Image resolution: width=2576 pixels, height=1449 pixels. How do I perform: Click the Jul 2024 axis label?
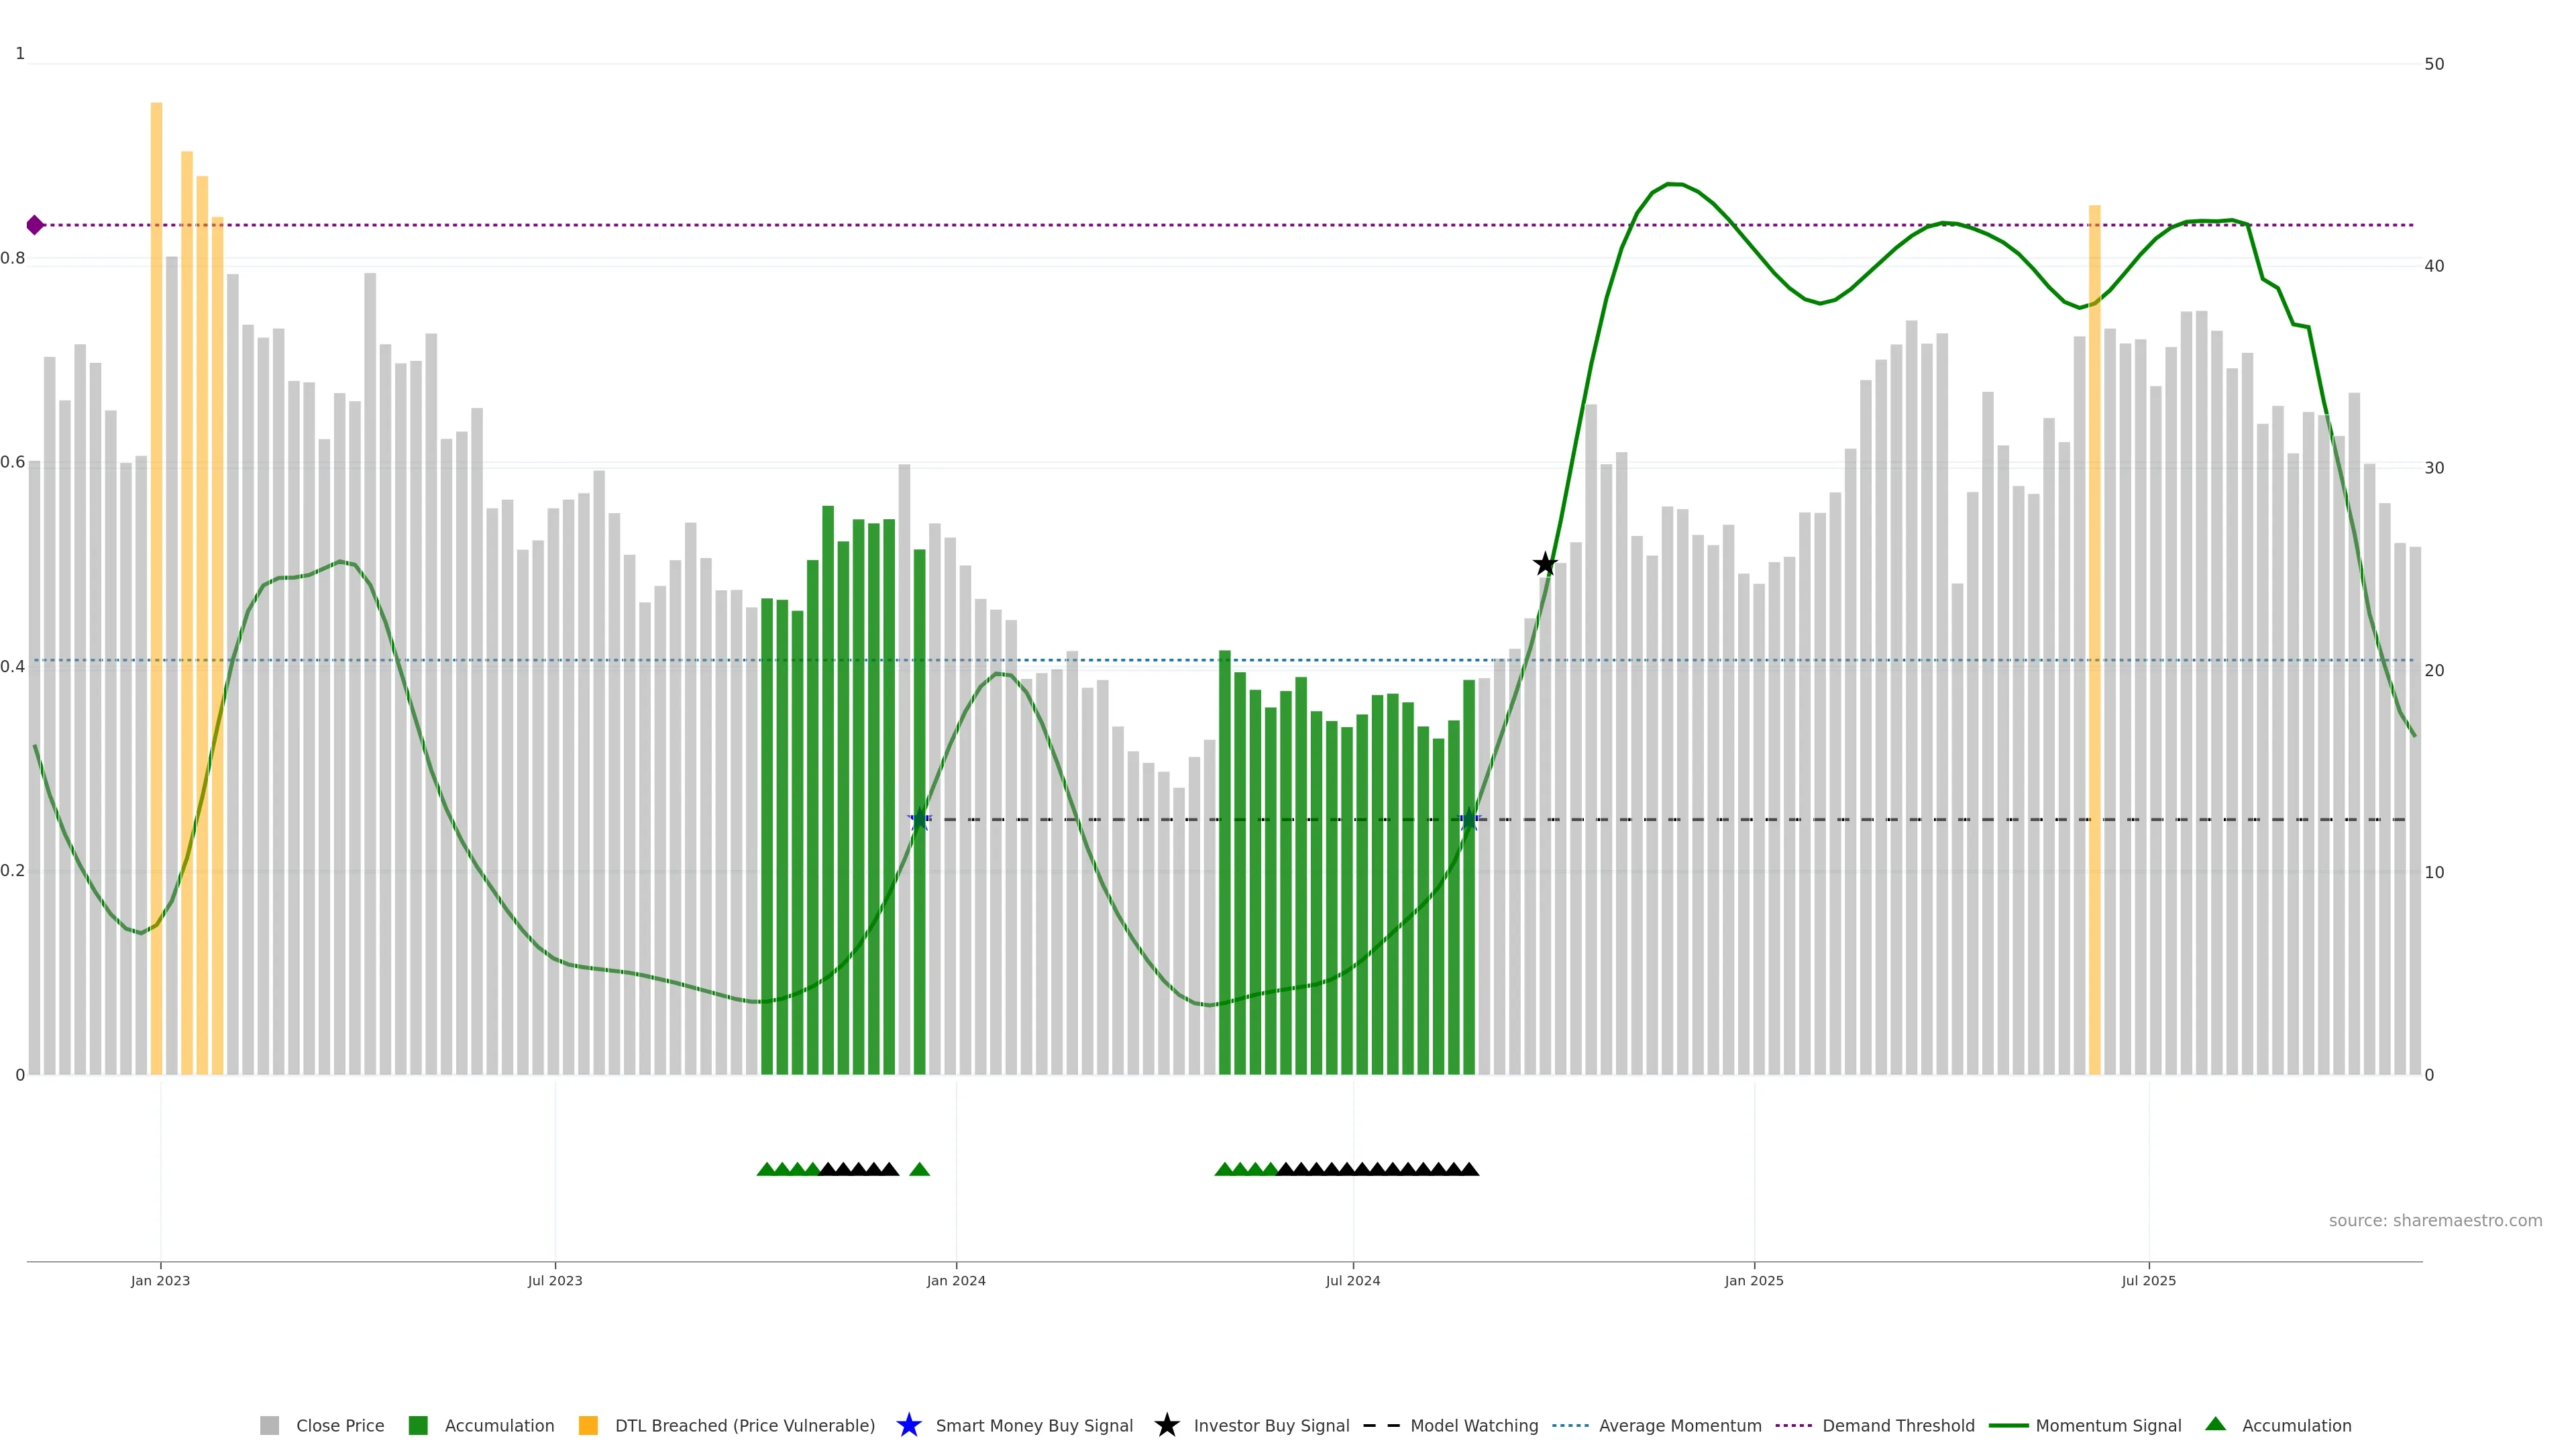tap(1352, 1281)
